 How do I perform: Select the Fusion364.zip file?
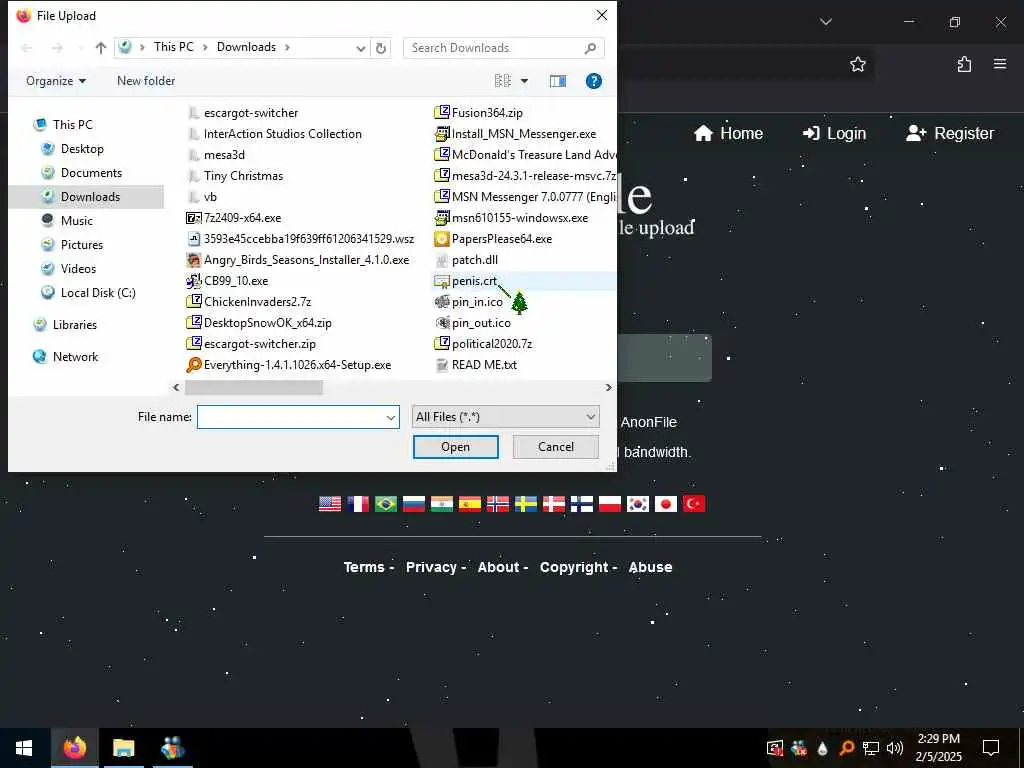tap(479, 113)
